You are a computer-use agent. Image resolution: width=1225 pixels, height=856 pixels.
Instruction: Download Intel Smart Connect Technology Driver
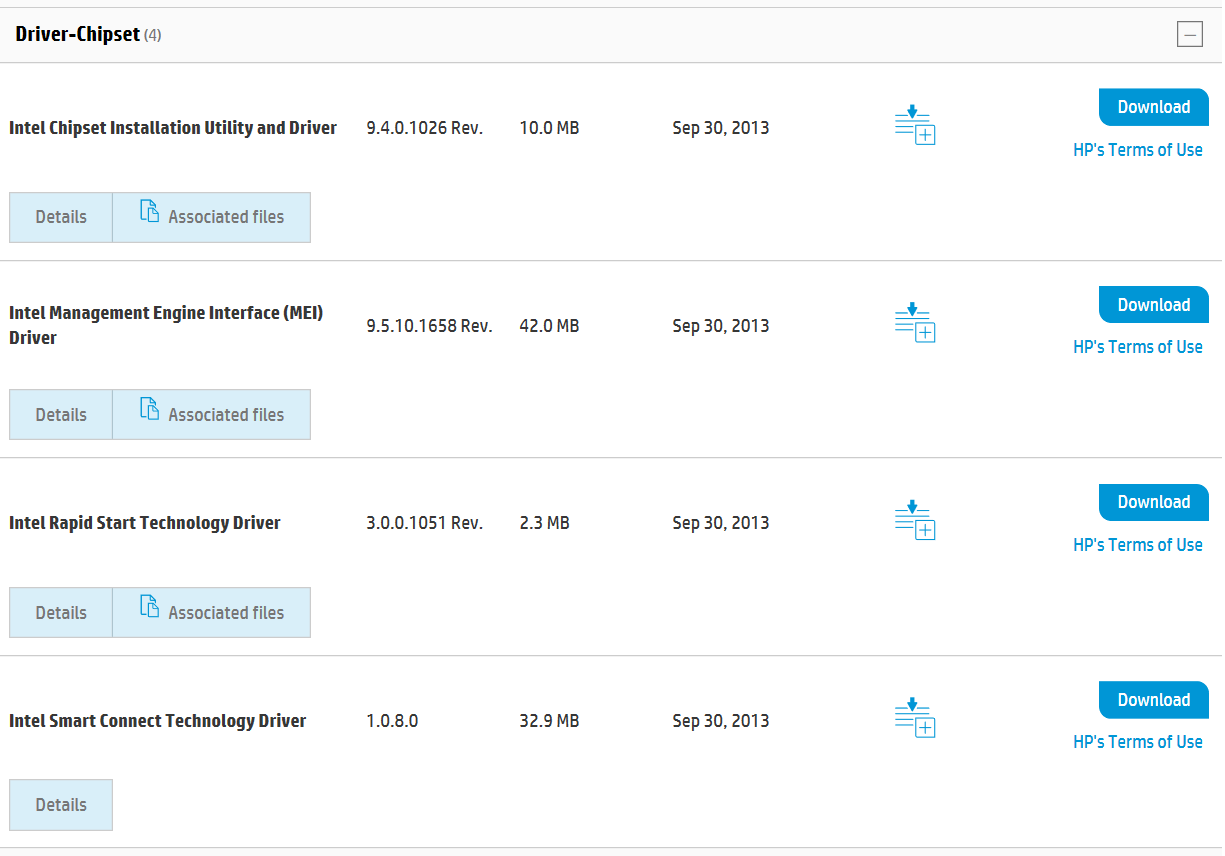[x=1153, y=700]
